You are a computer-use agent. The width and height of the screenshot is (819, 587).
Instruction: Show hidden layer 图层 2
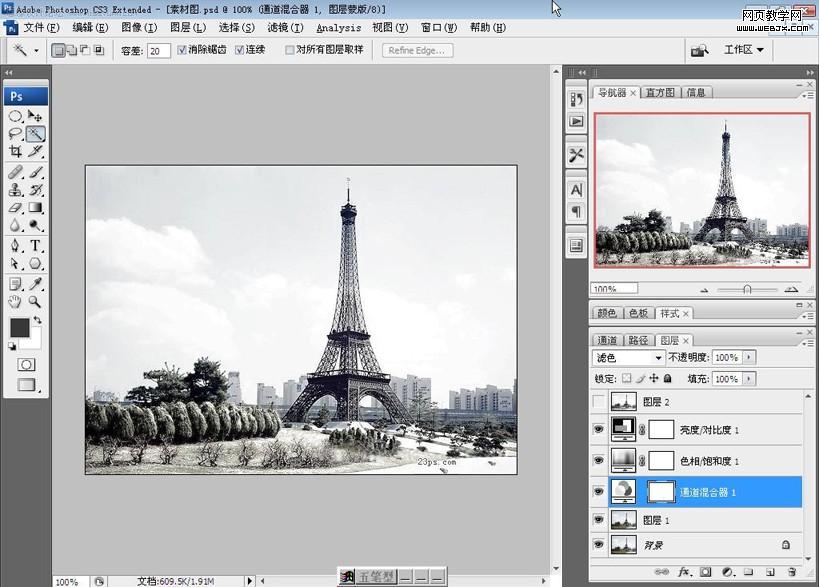tap(599, 402)
